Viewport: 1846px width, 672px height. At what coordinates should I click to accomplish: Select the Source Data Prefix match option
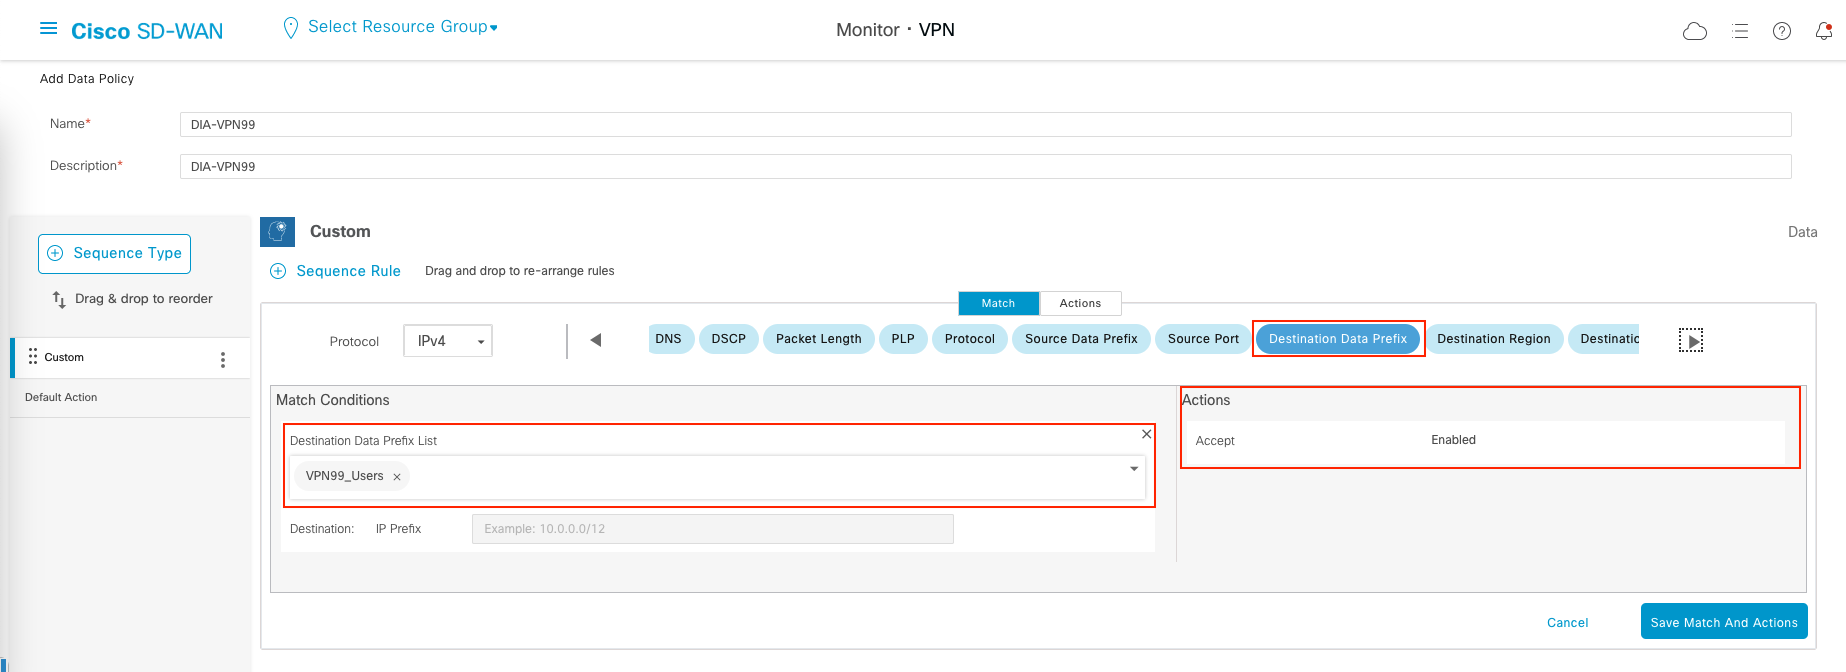pyautogui.click(x=1081, y=339)
